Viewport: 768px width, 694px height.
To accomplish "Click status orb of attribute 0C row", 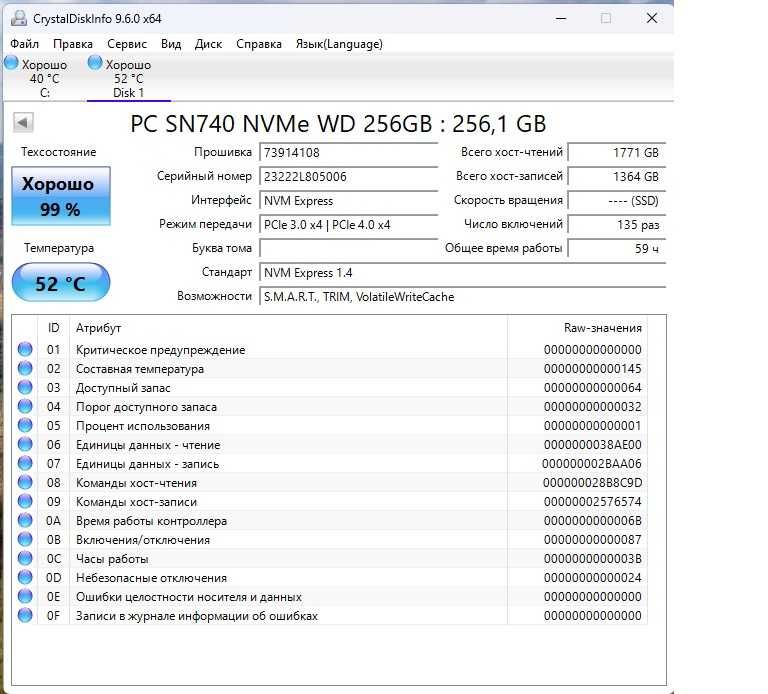I will coord(25,558).
